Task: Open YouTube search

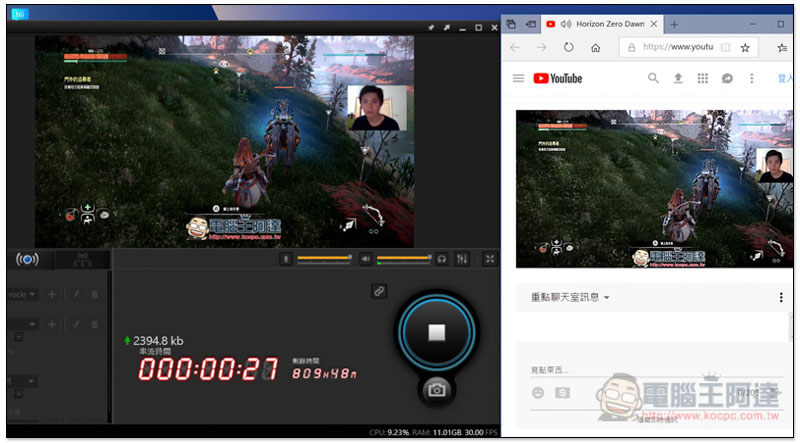Action: [x=653, y=78]
